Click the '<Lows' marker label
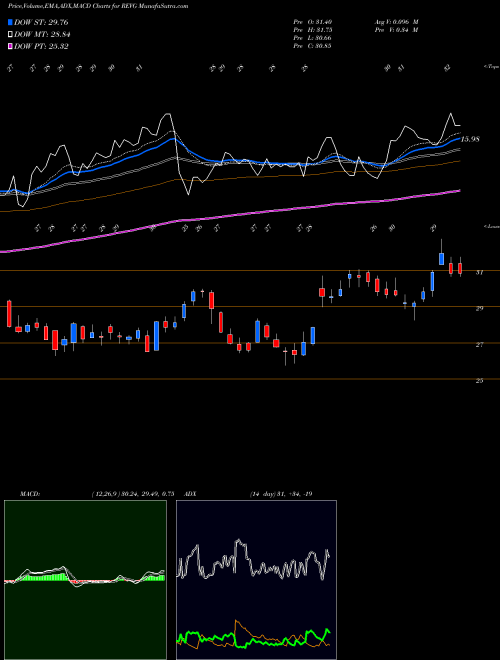 click(x=491, y=226)
